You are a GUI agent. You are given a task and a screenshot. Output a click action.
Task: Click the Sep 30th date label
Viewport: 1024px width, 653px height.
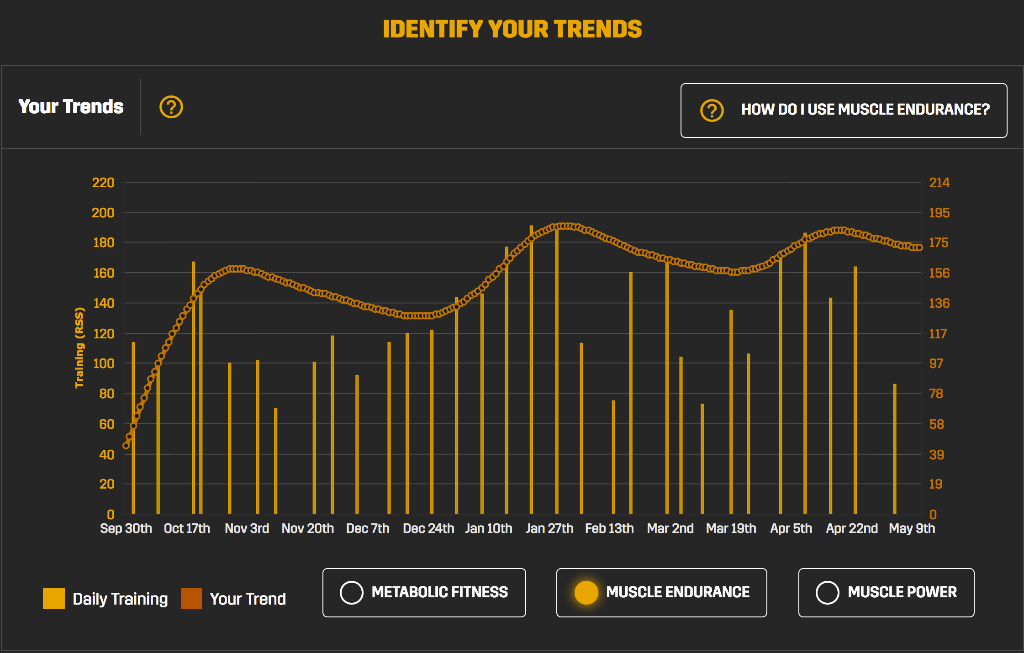click(x=125, y=528)
